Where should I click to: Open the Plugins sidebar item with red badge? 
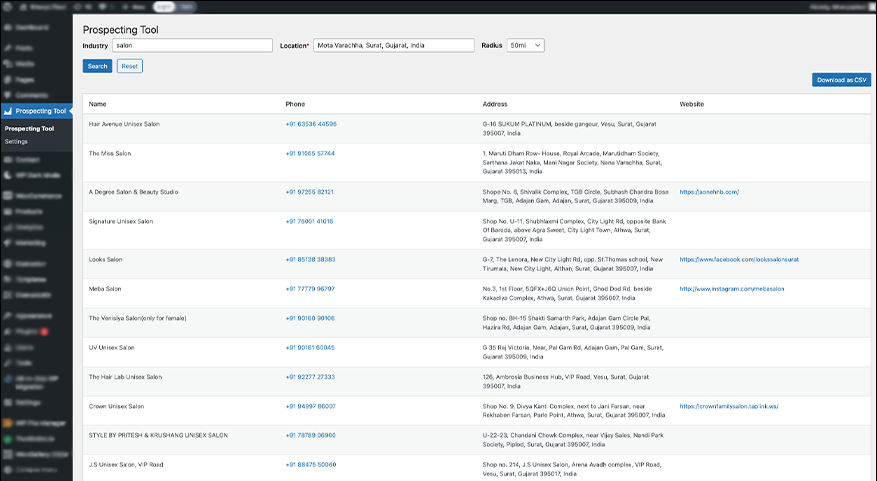[x=28, y=331]
